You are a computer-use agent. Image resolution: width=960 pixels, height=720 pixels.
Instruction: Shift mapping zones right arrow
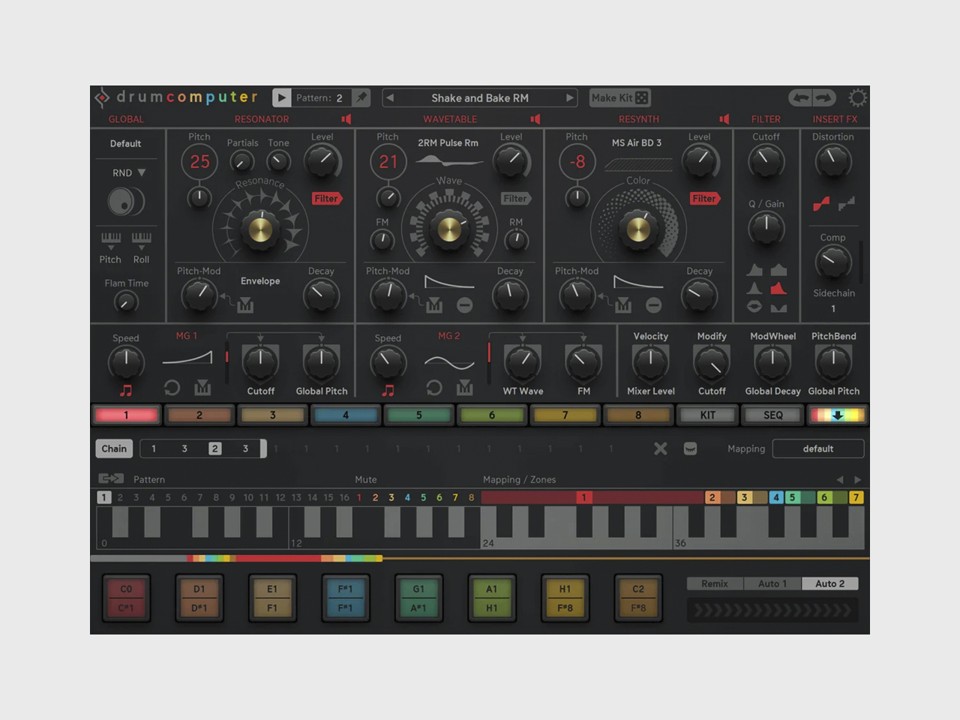[857, 479]
